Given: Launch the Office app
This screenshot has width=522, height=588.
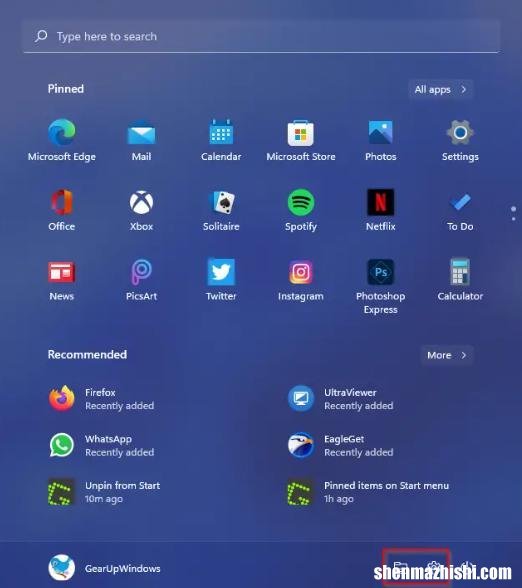Looking at the screenshot, I should [62, 210].
